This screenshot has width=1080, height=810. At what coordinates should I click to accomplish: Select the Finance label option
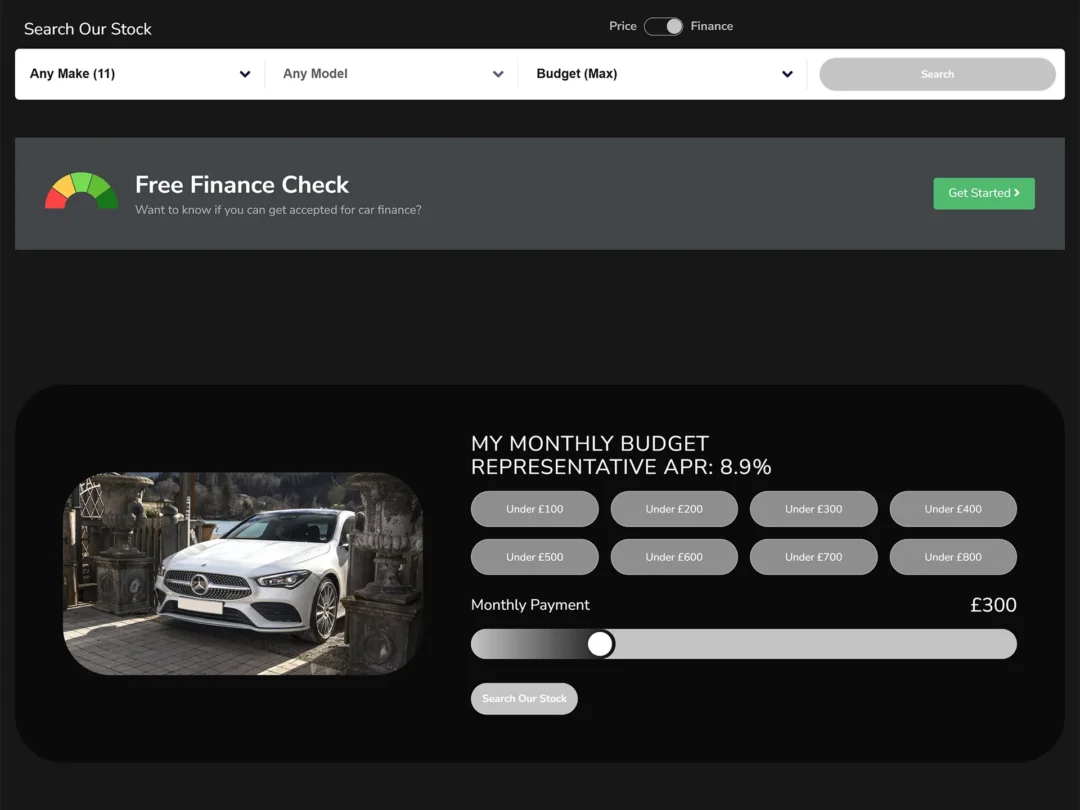(x=711, y=26)
